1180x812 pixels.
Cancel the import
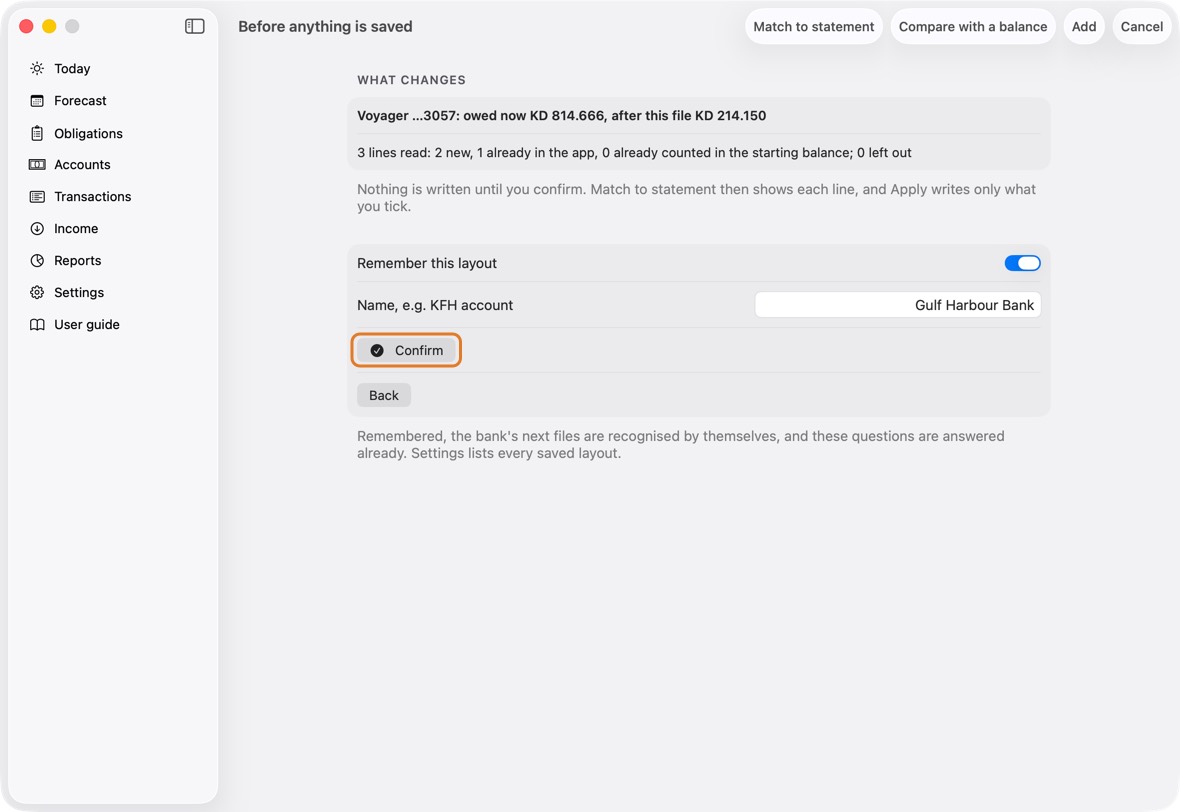click(x=1142, y=26)
